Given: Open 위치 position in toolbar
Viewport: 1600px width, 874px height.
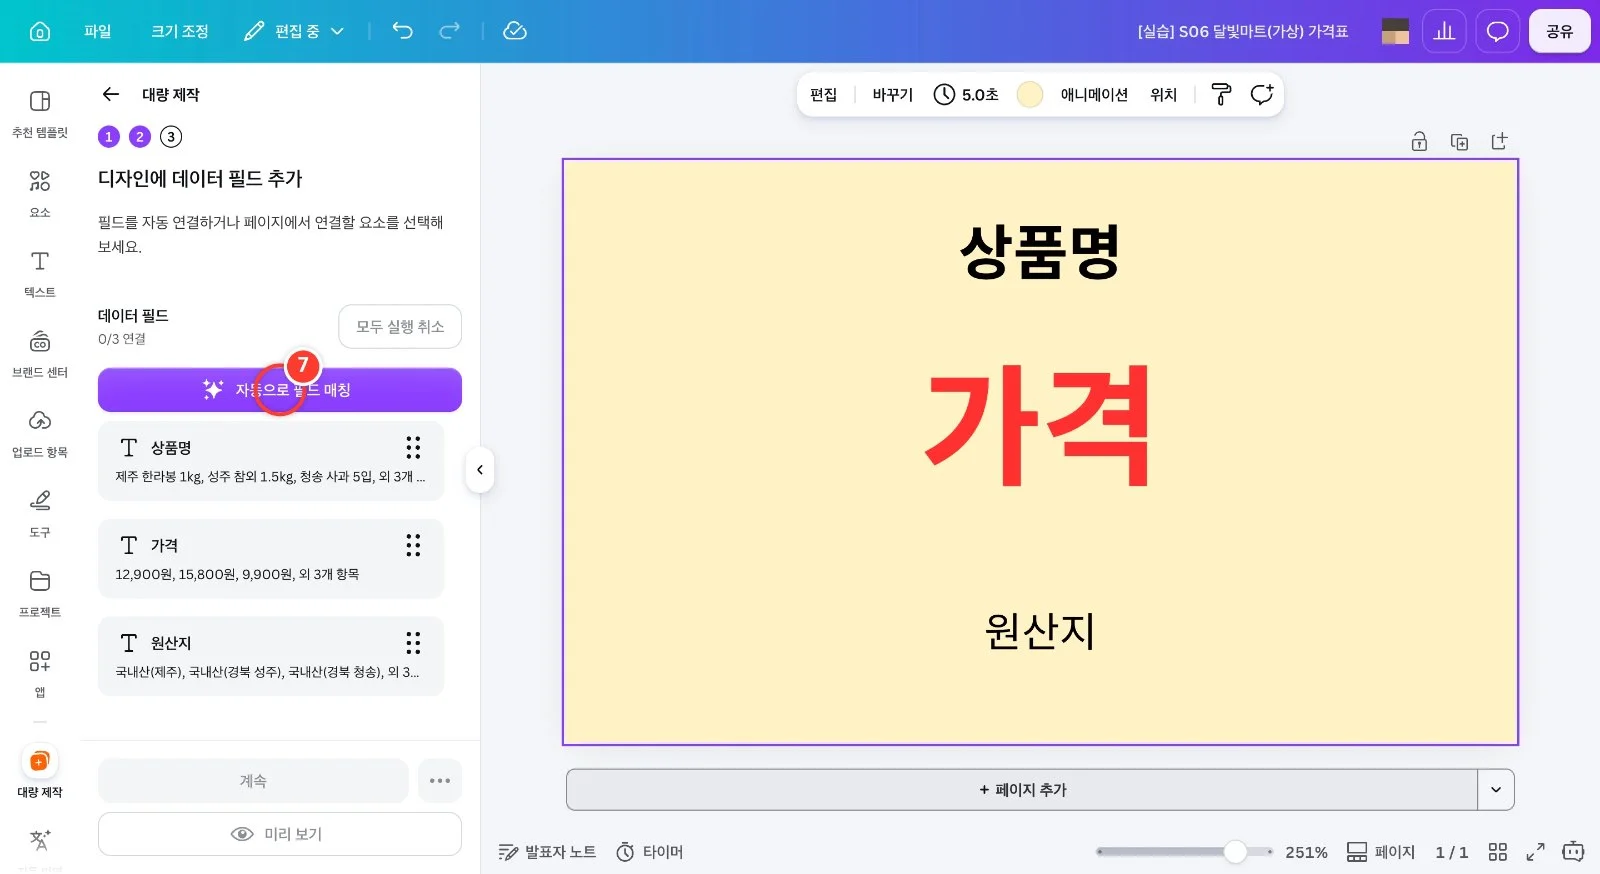Looking at the screenshot, I should pos(1163,94).
